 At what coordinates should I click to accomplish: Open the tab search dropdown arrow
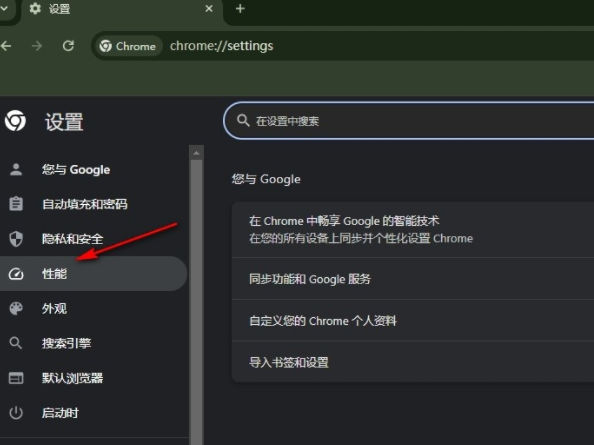4,8
